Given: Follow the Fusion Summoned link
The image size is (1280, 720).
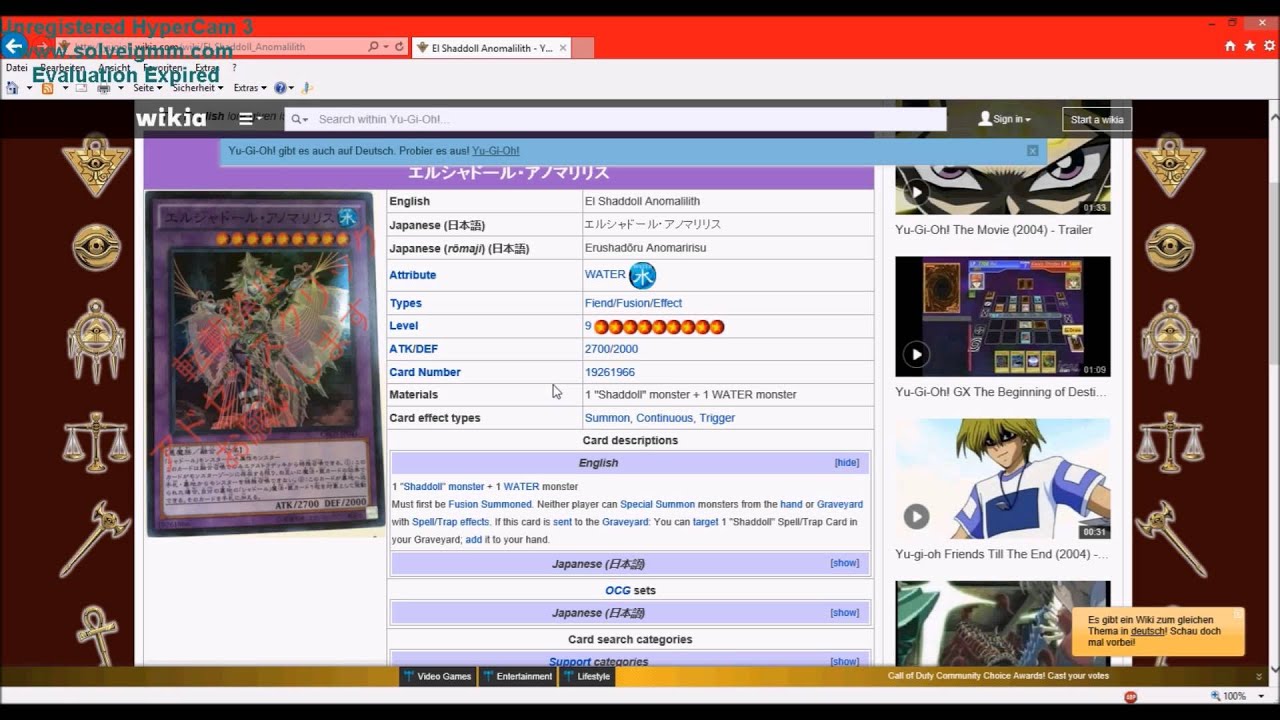Looking at the screenshot, I should pos(490,504).
